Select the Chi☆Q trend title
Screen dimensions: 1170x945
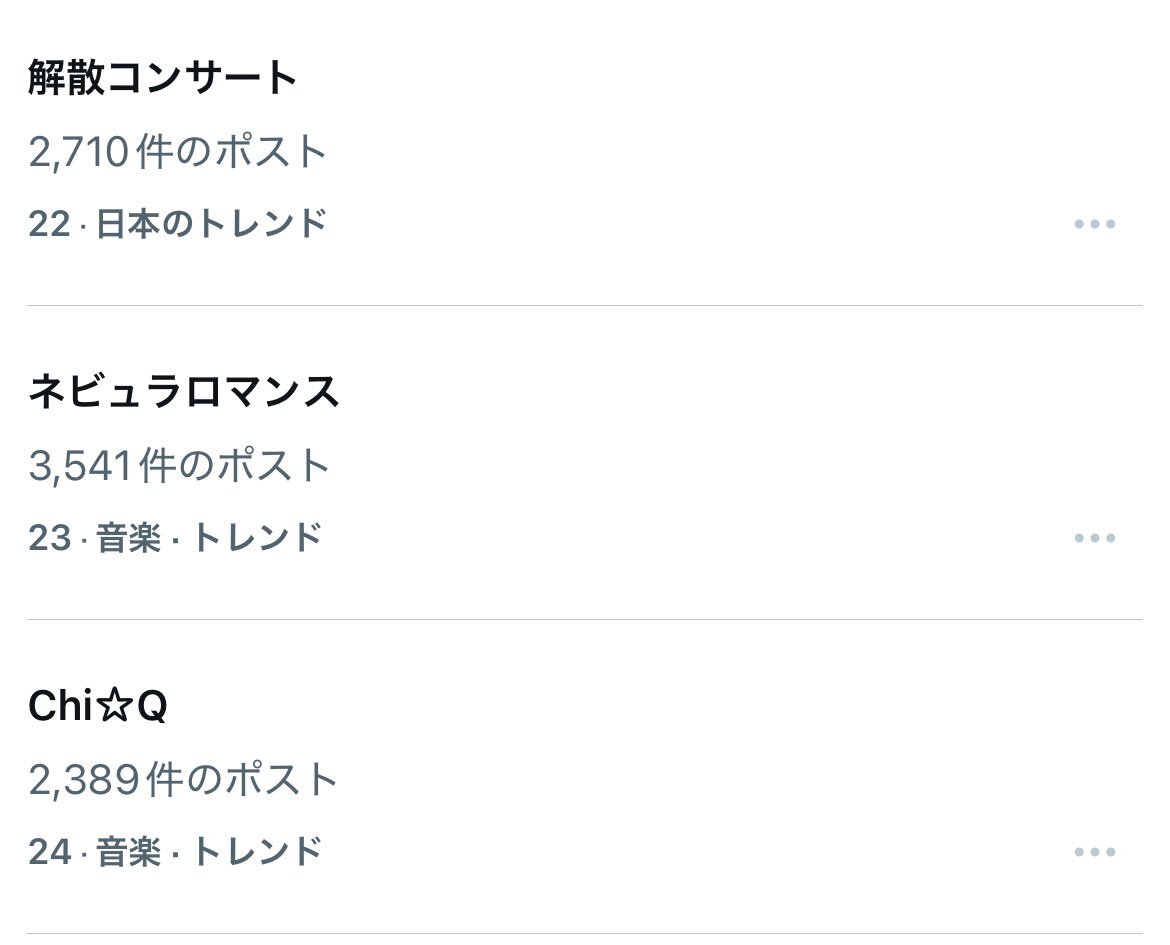pyautogui.click(x=97, y=707)
